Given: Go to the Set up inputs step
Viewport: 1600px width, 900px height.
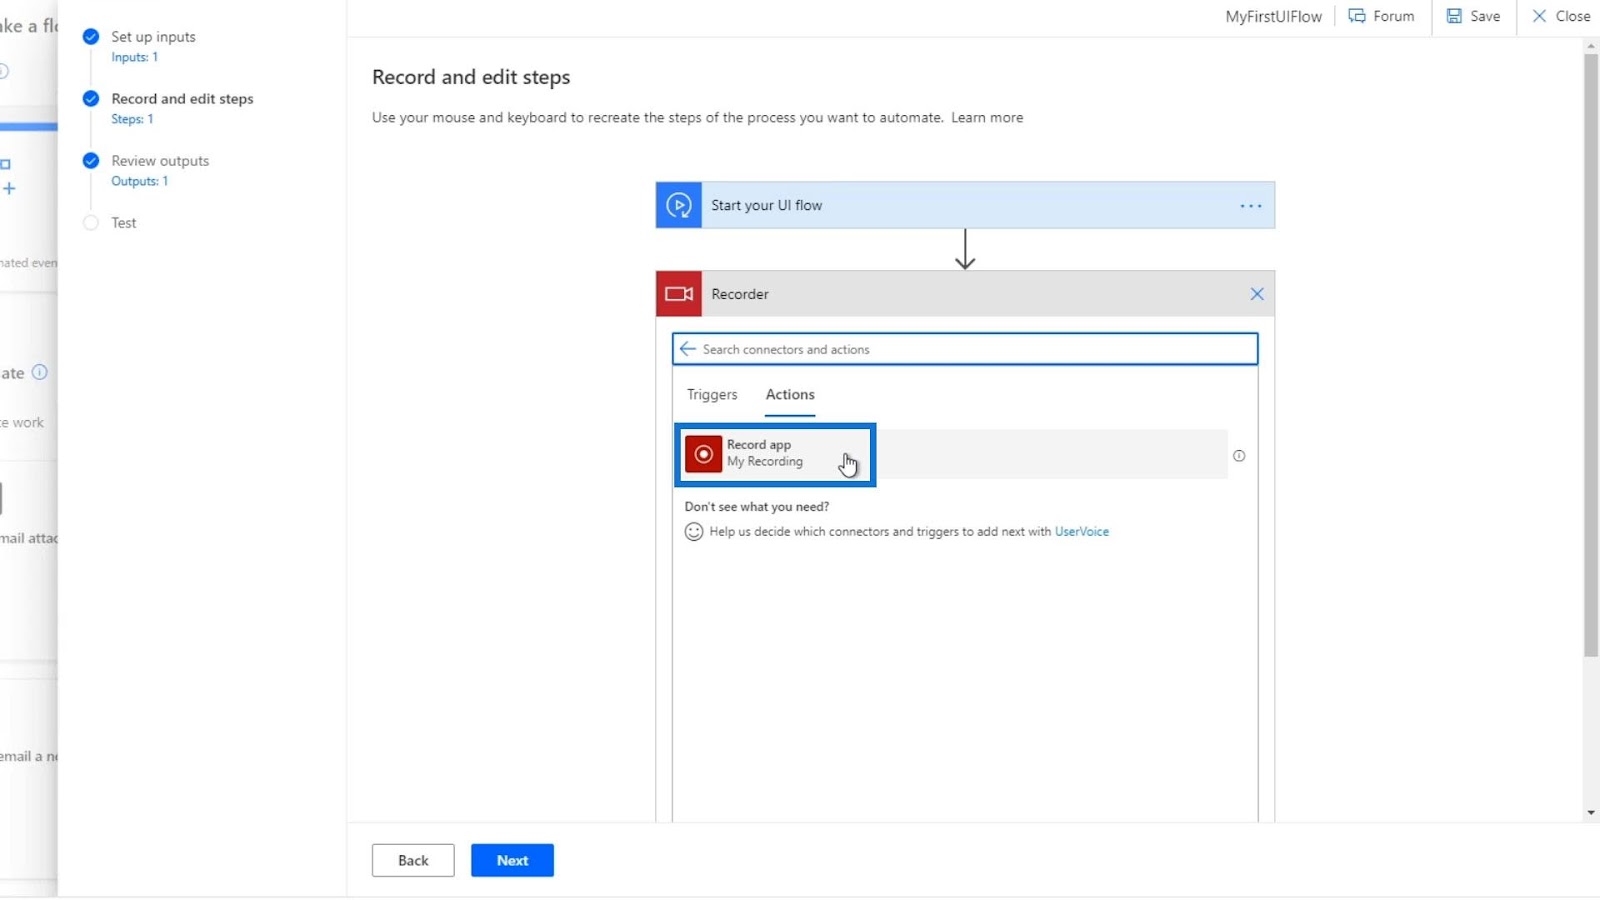Looking at the screenshot, I should tap(153, 37).
